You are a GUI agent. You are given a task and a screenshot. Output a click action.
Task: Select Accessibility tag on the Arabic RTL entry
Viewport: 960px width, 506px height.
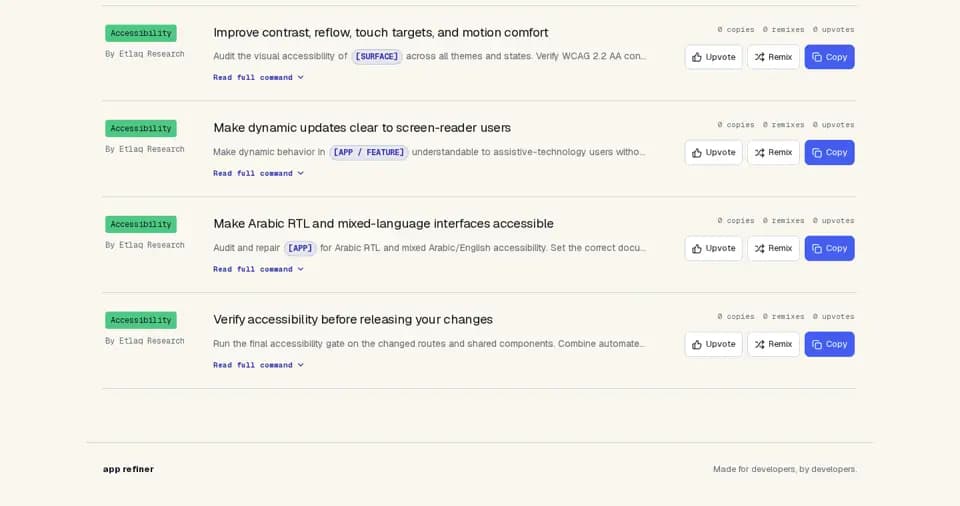coord(141,224)
